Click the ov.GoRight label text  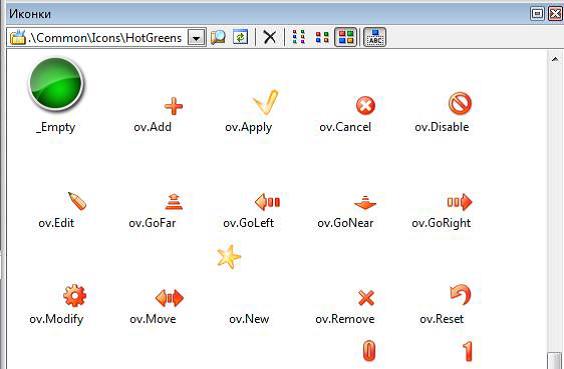point(441,223)
